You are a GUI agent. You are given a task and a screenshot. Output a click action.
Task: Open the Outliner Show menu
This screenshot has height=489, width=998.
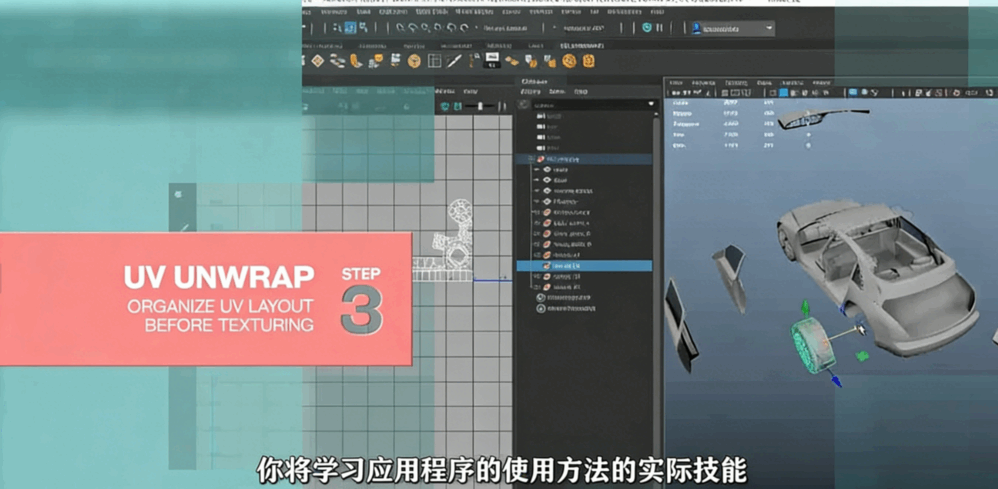tap(559, 92)
